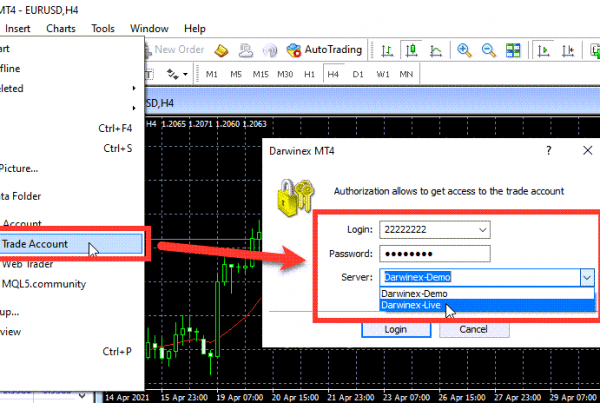The image size is (600, 403).
Task: Toggle the chart shift icon
Action: point(568,50)
